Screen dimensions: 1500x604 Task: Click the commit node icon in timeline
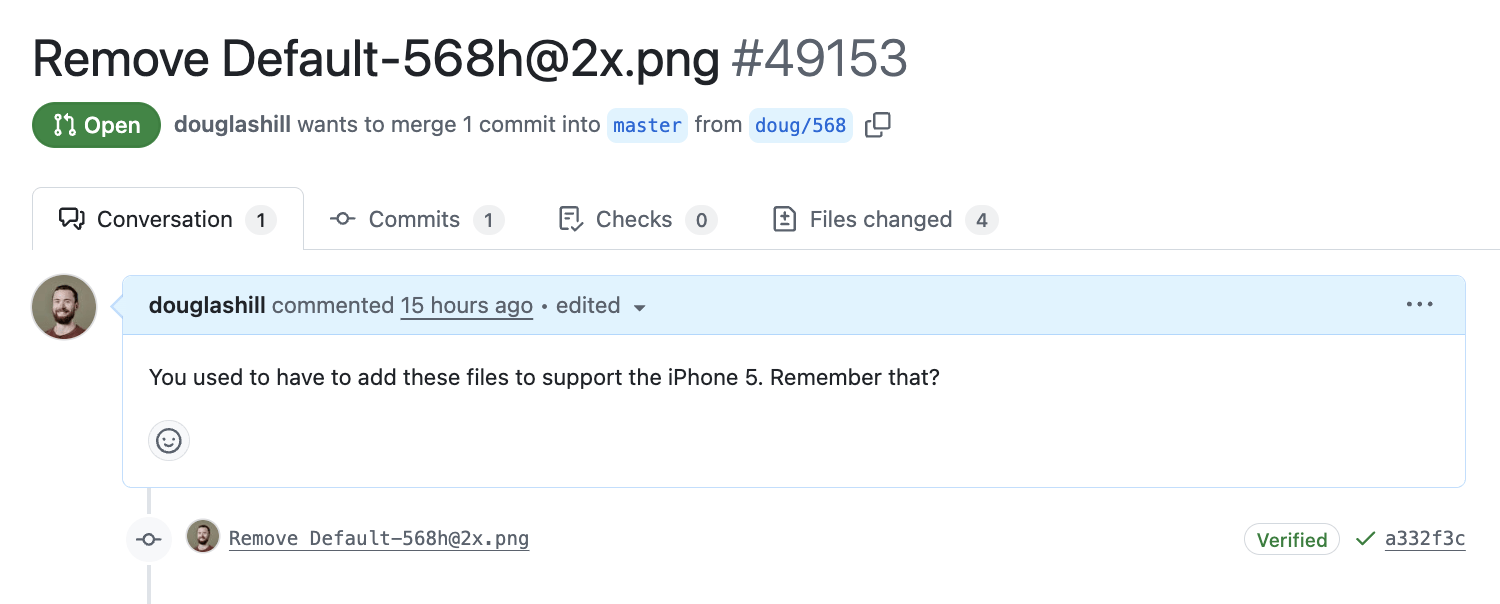pos(149,539)
